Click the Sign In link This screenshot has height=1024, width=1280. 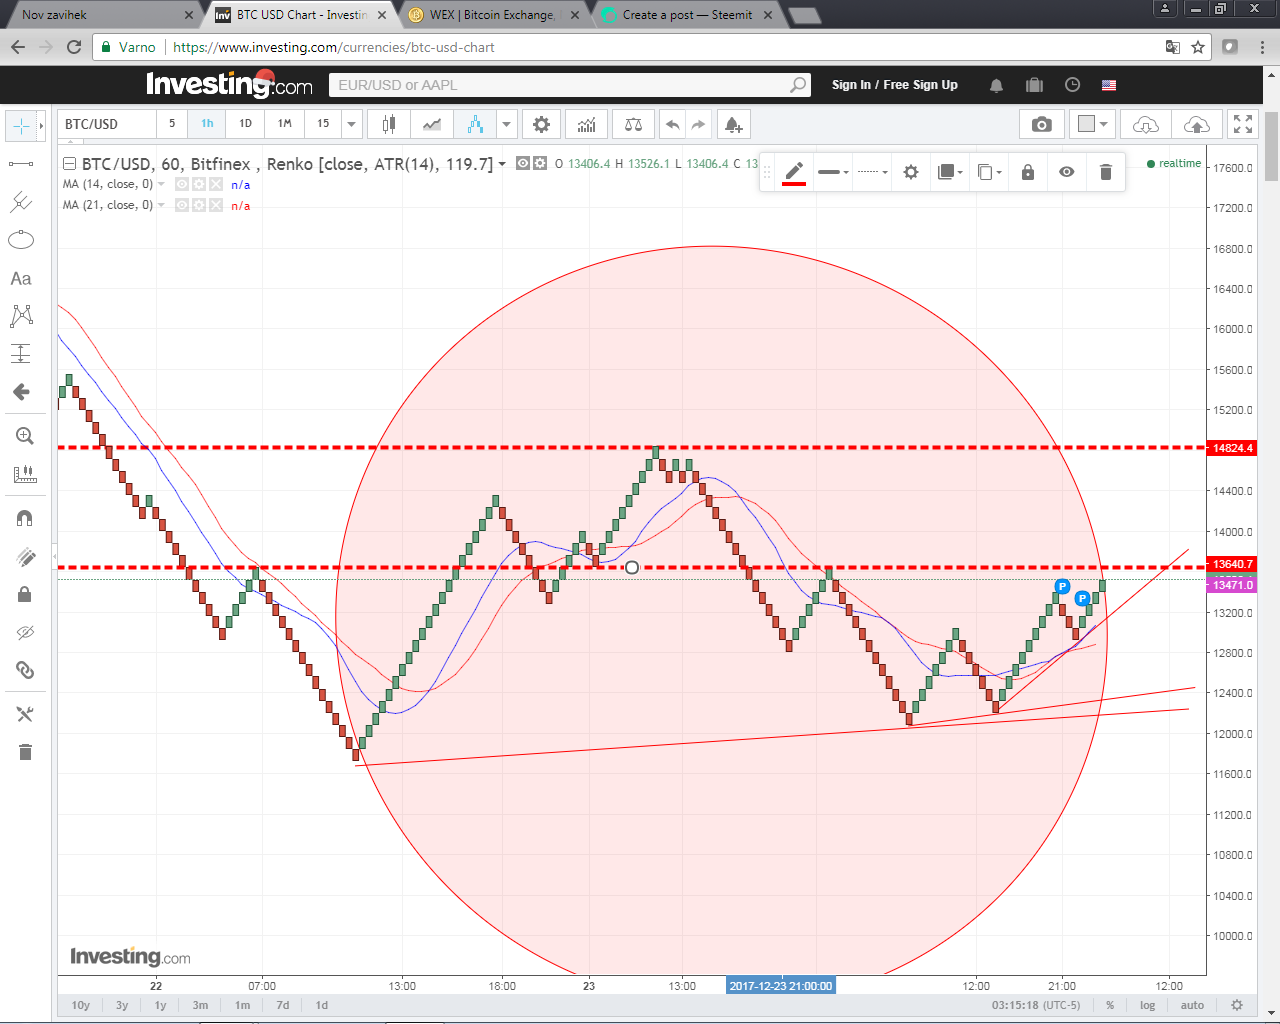pyautogui.click(x=851, y=85)
